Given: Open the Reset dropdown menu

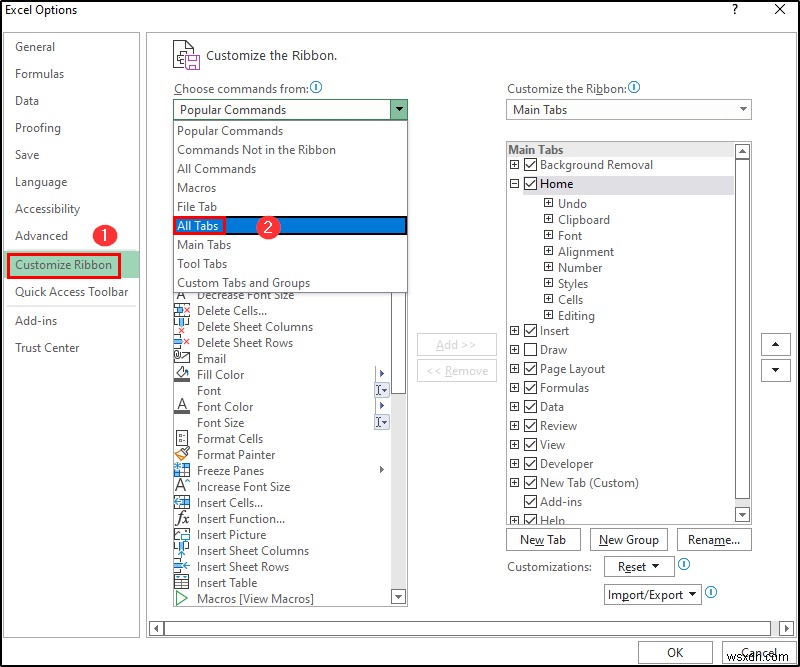Looking at the screenshot, I should point(639,566).
